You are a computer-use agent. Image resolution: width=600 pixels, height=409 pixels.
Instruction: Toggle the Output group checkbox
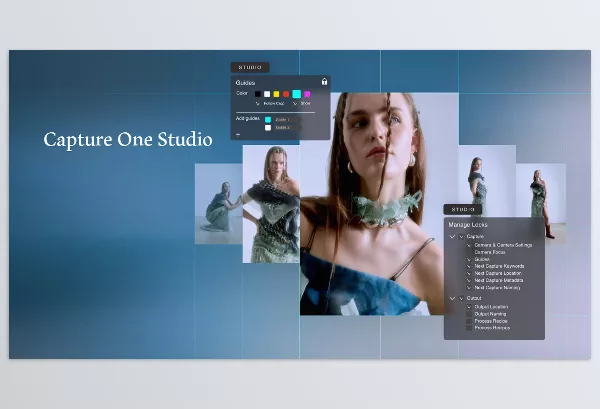tap(461, 298)
